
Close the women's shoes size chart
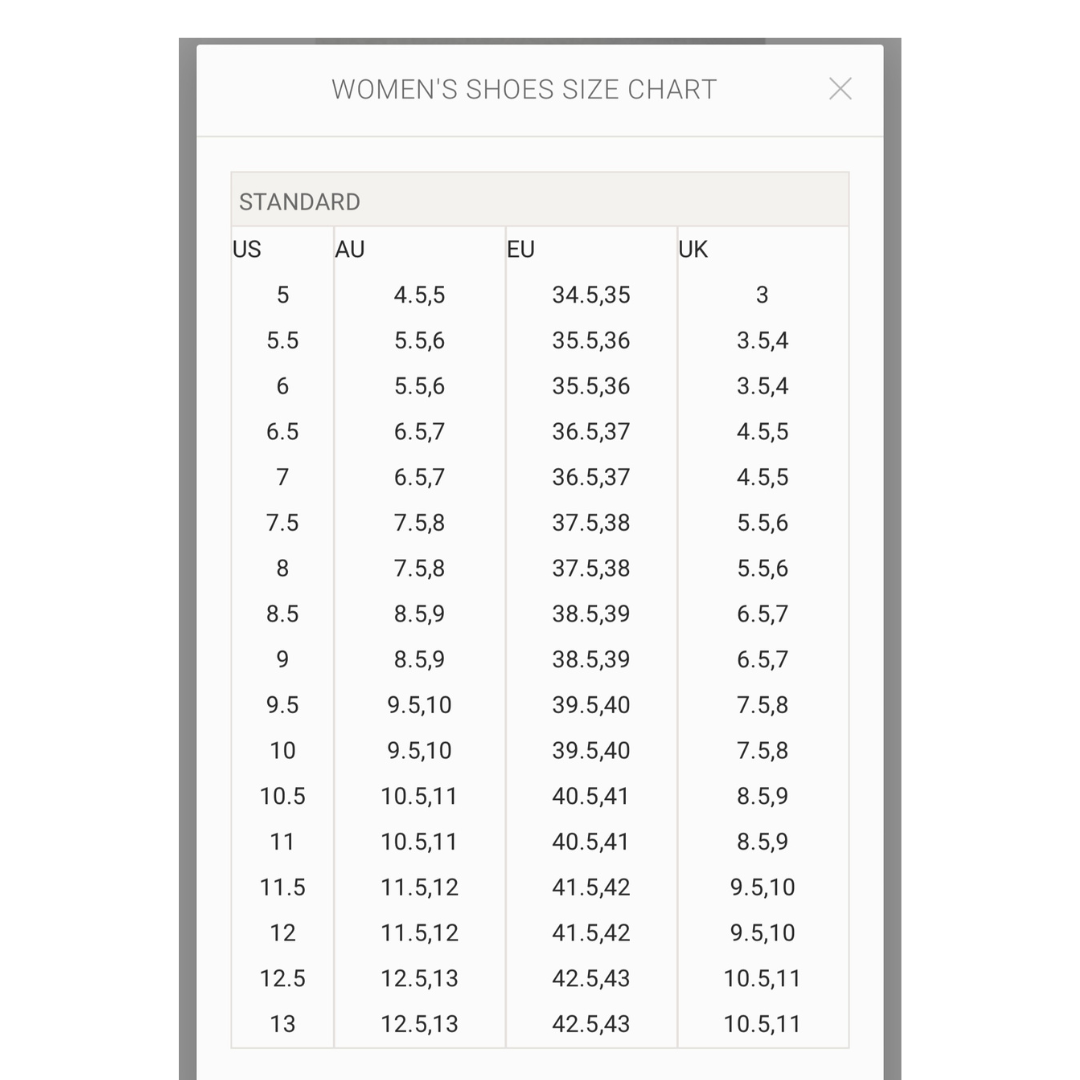pyautogui.click(x=840, y=89)
